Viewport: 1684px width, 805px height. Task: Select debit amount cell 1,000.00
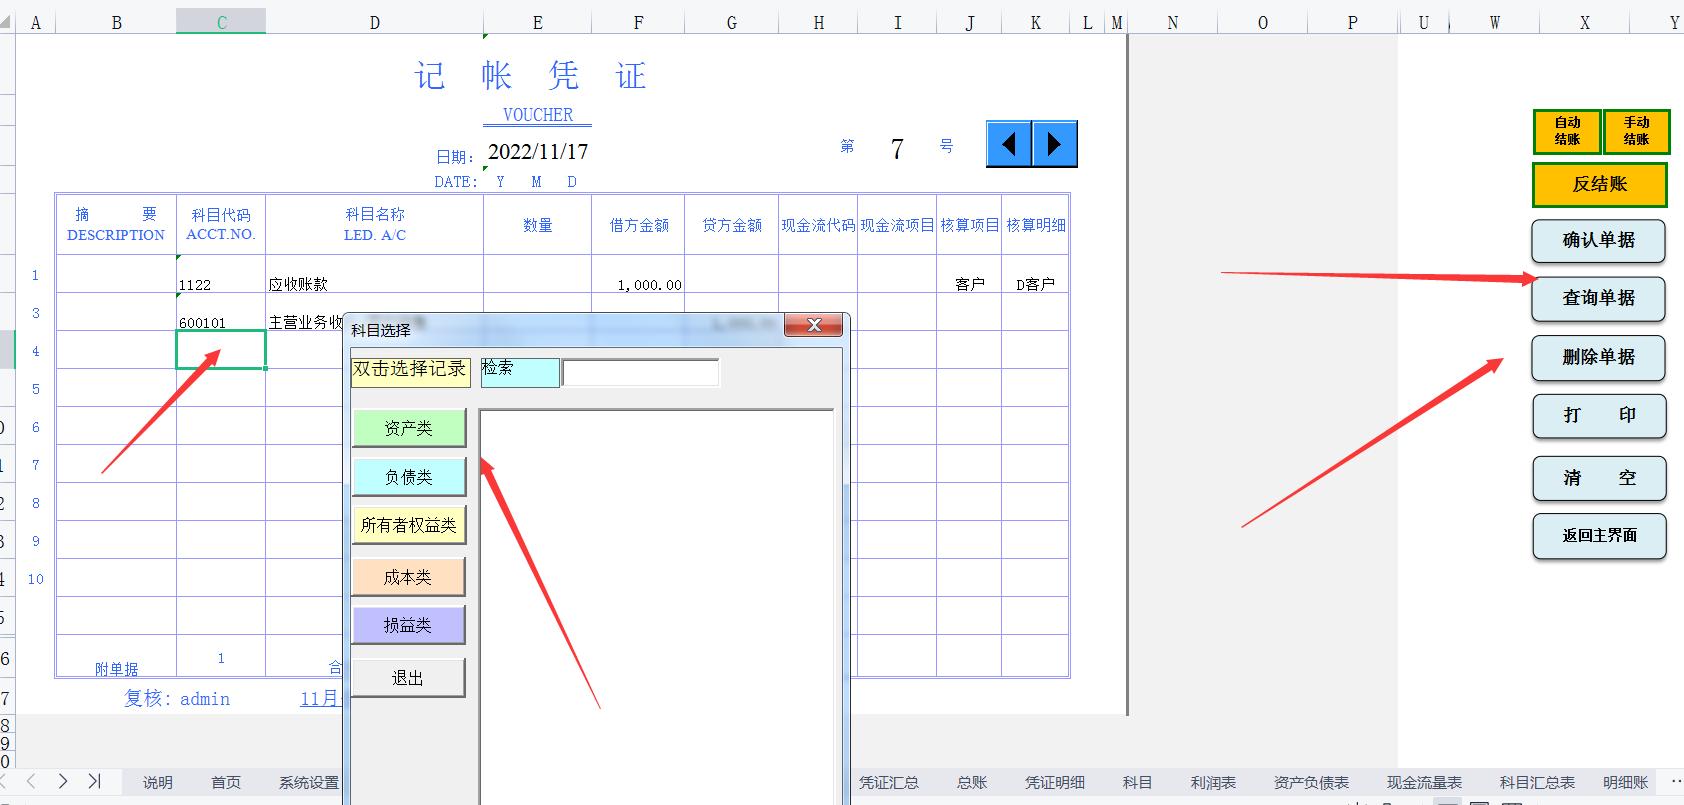[638, 274]
